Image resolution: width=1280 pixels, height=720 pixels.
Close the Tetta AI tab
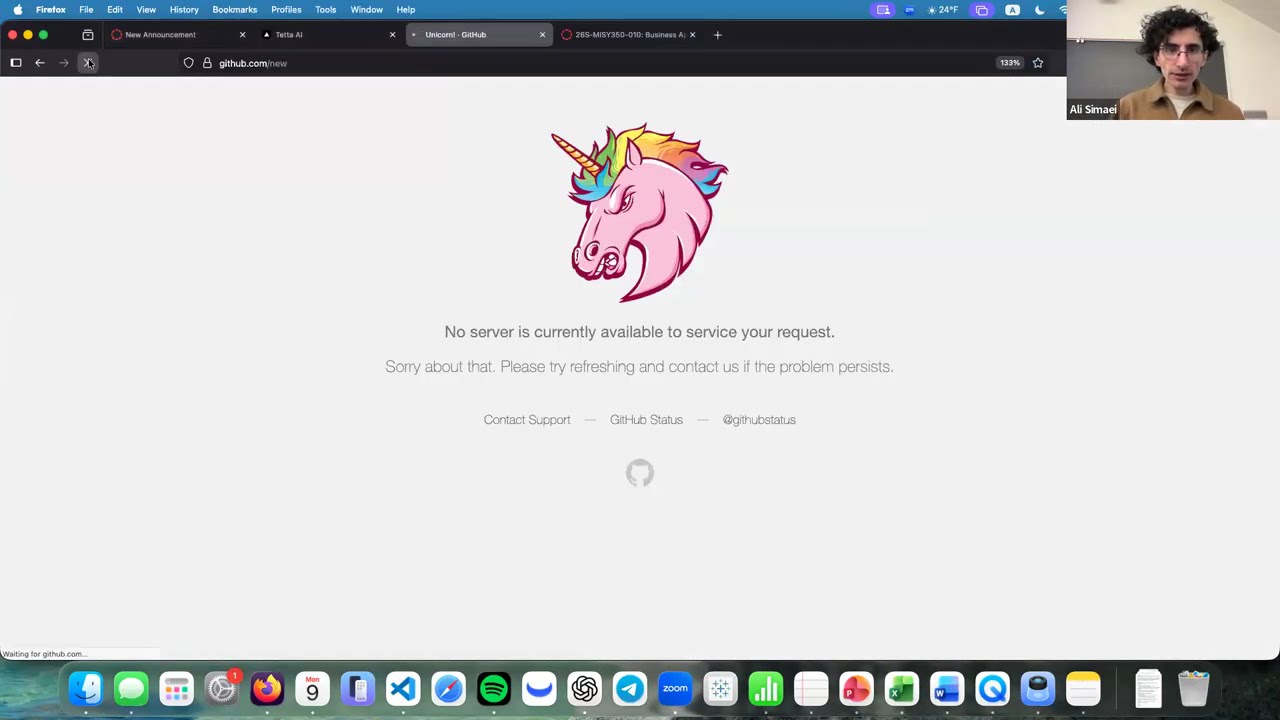coord(392,35)
